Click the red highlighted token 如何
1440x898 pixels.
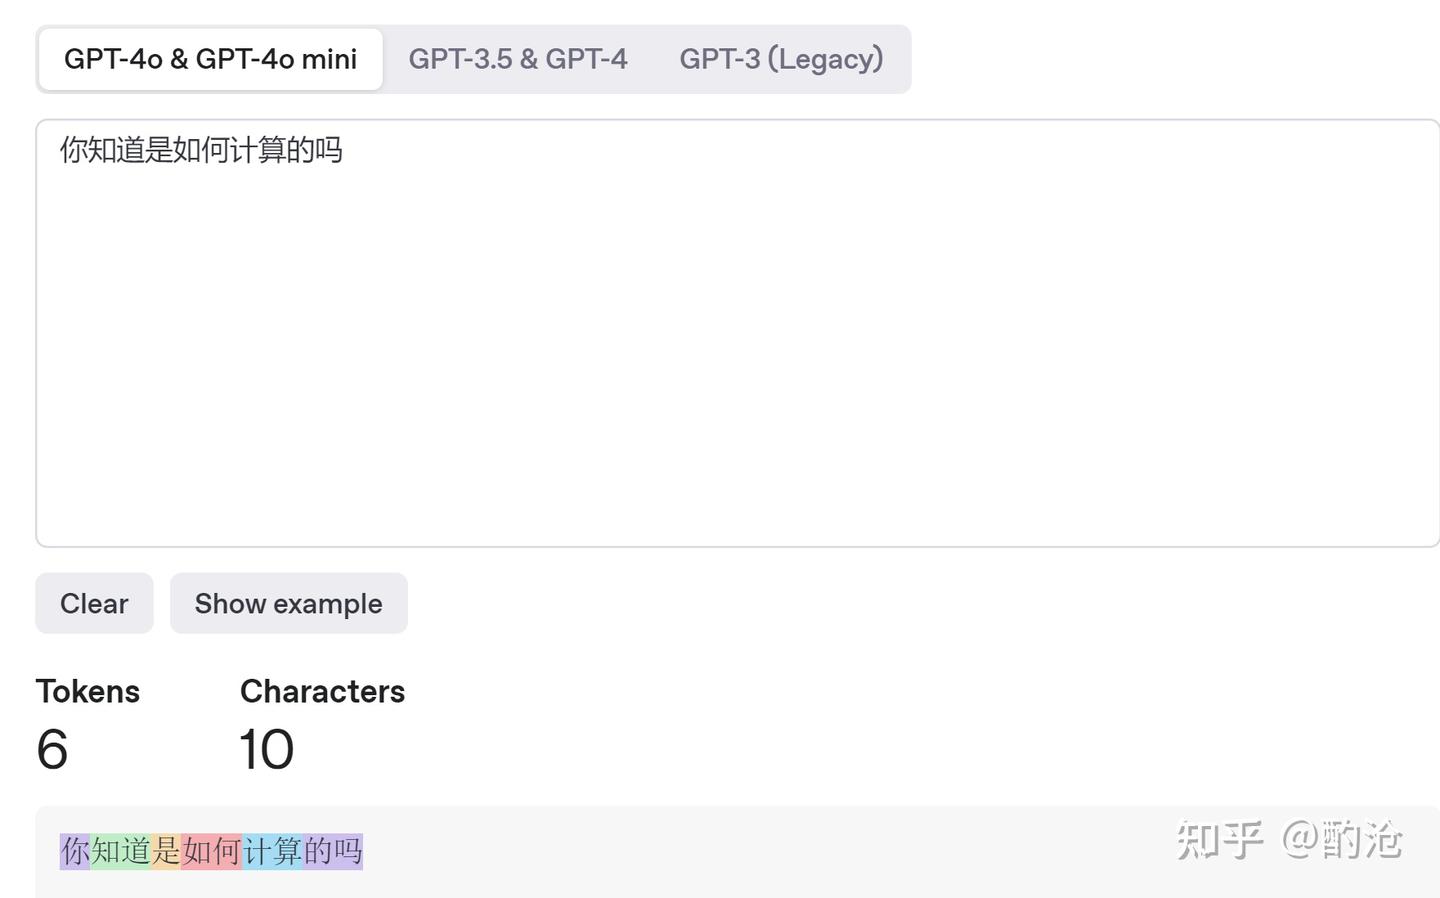212,851
